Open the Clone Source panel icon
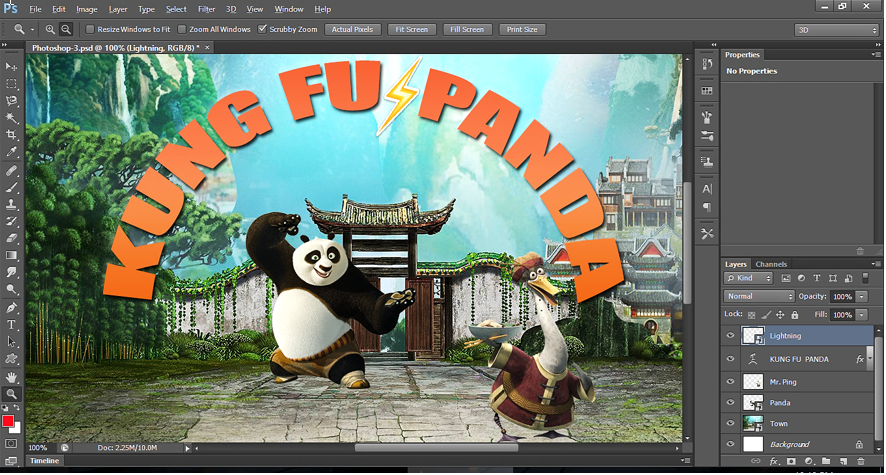 pyautogui.click(x=707, y=162)
